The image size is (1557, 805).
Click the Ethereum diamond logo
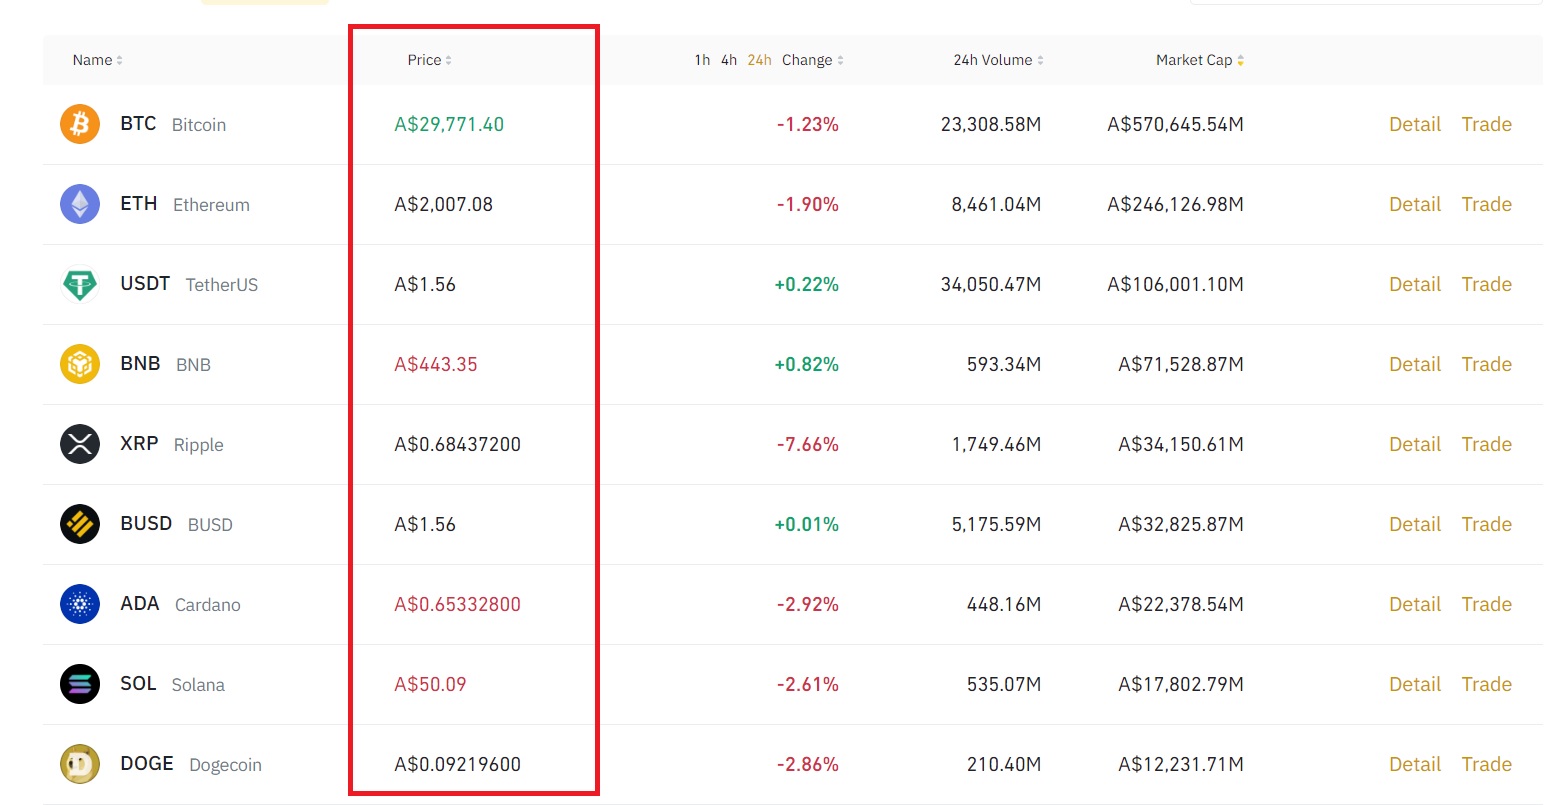80,204
